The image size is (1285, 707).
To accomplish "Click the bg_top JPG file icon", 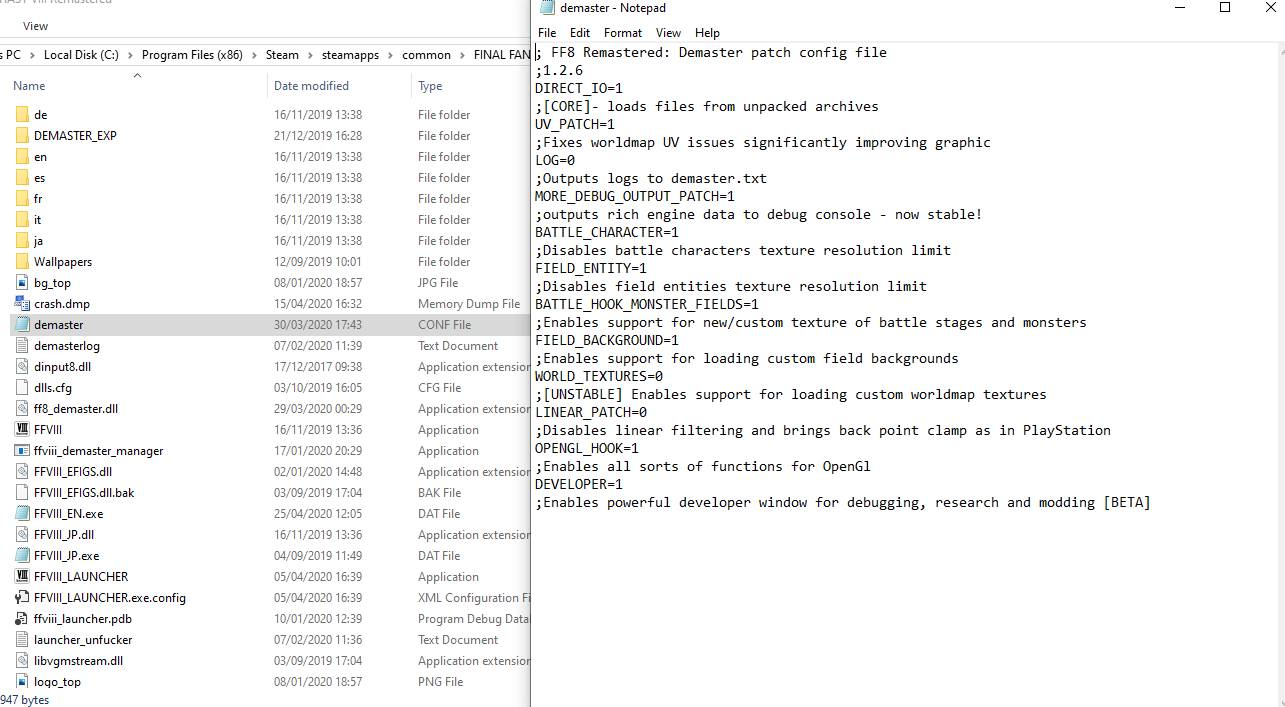I will coord(22,282).
